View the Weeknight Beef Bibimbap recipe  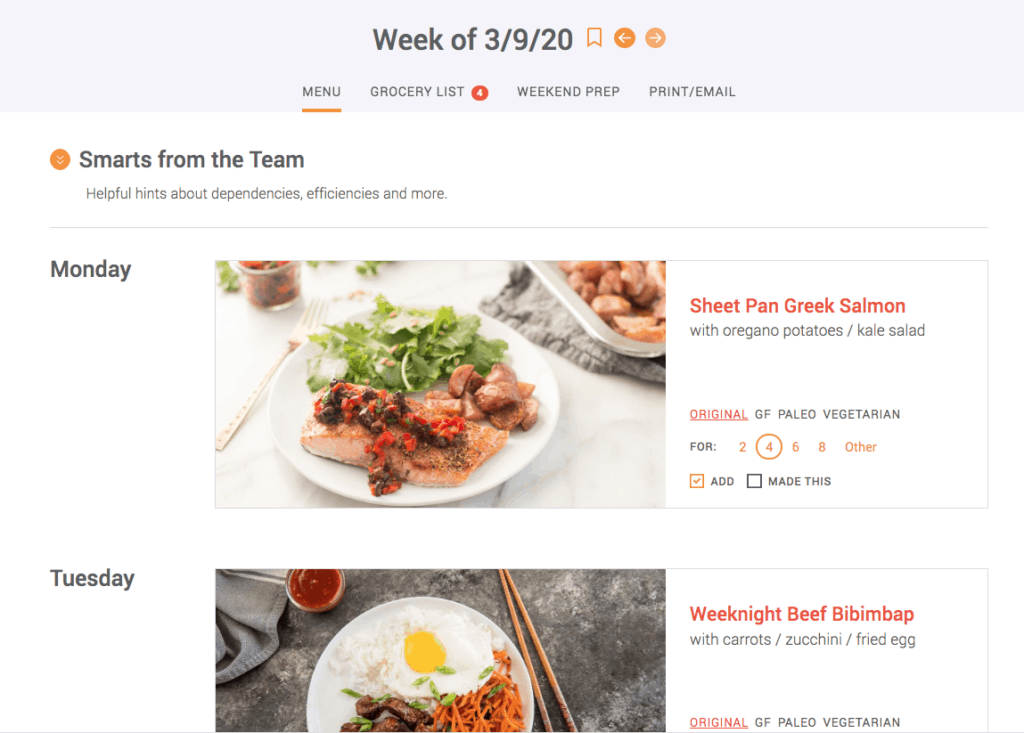point(801,614)
